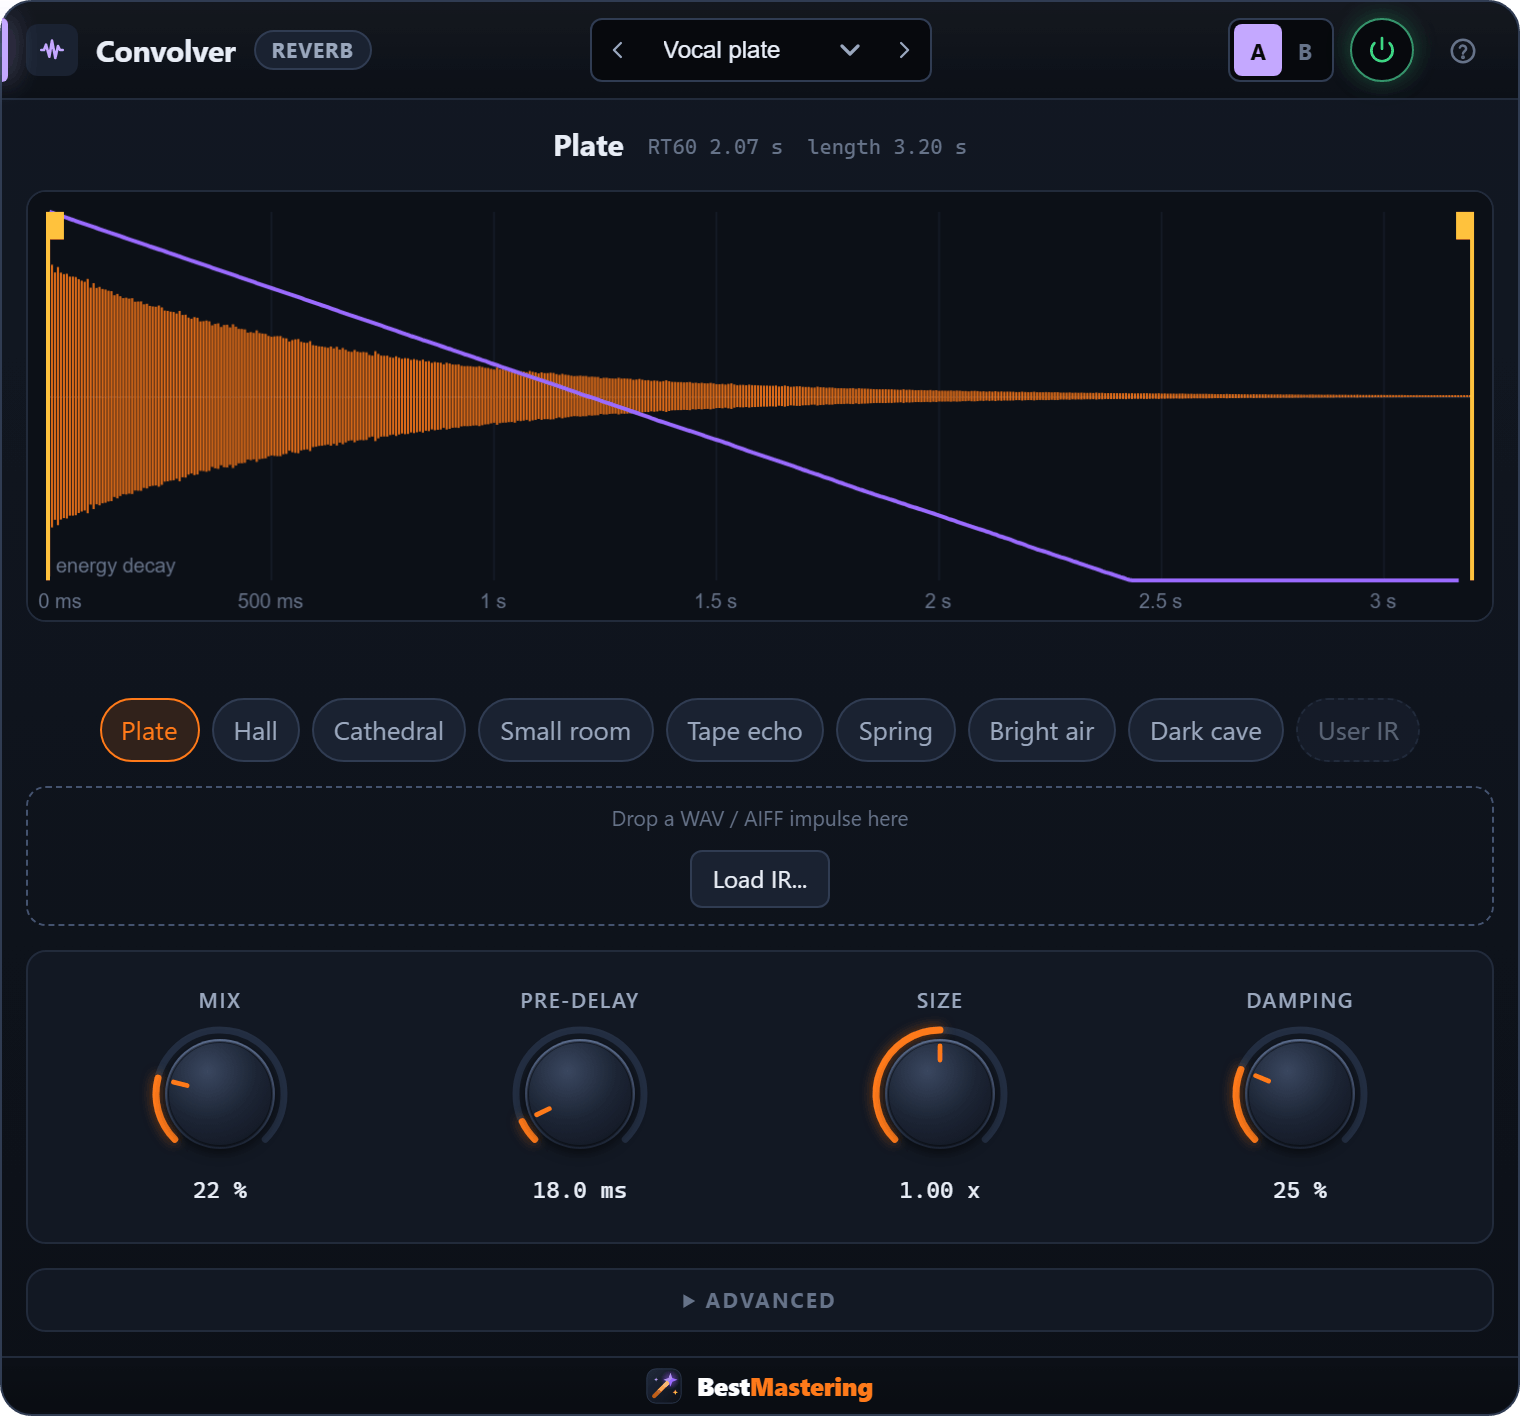Select the Small room impulse type

point(566,731)
